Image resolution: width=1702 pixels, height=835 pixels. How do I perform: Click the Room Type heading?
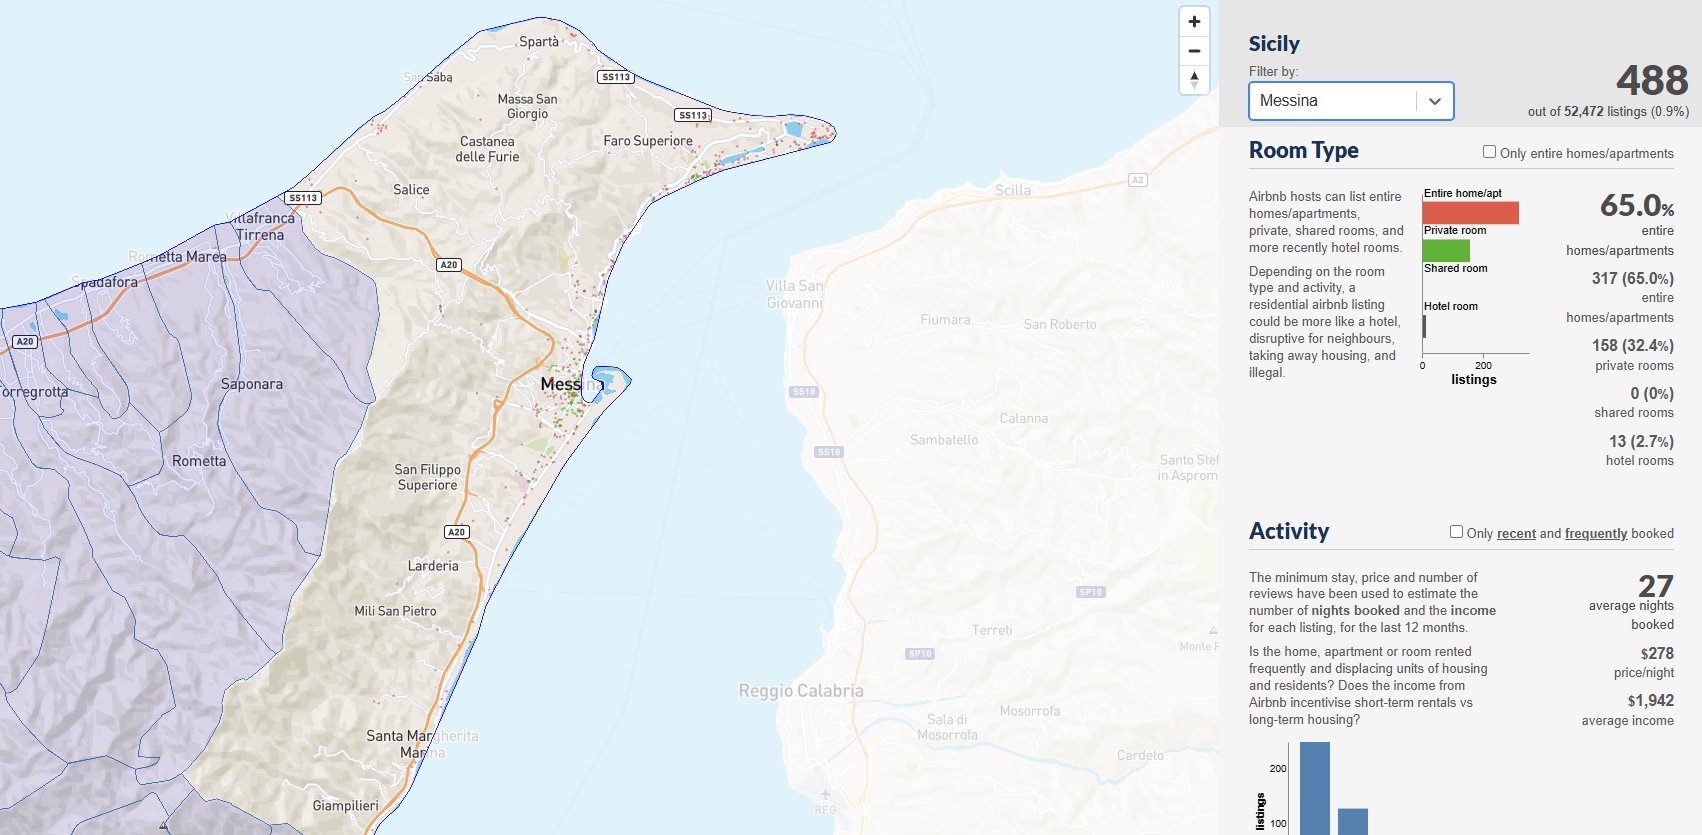[x=1303, y=150]
